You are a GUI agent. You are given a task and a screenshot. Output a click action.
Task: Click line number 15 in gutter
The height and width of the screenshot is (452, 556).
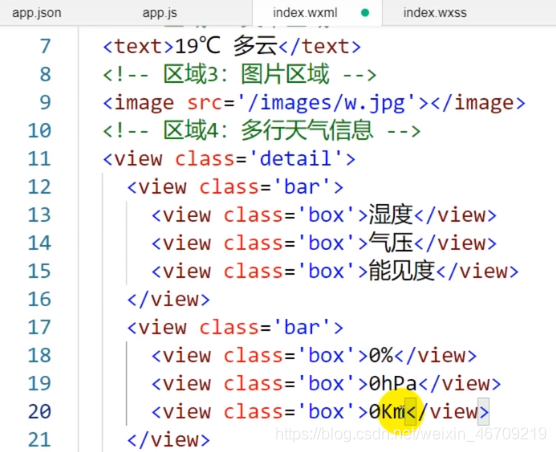coord(40,271)
